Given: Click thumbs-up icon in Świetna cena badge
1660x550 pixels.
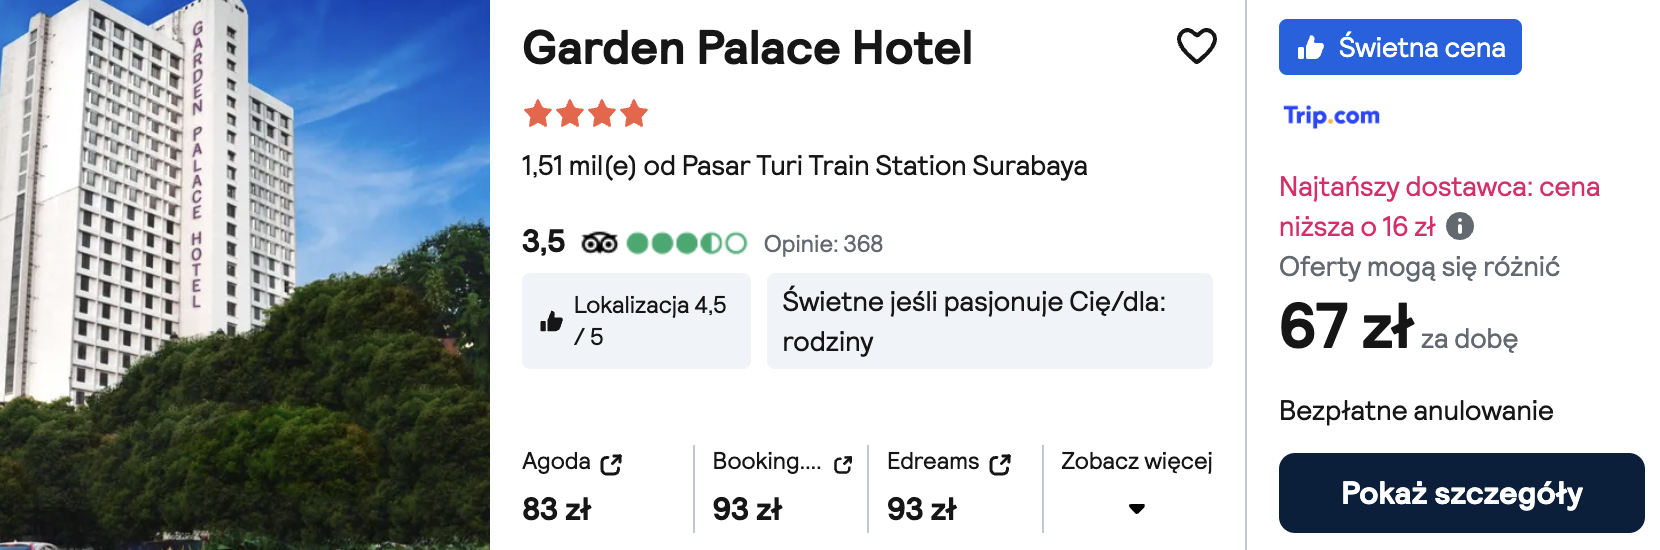Looking at the screenshot, I should tap(1310, 47).
